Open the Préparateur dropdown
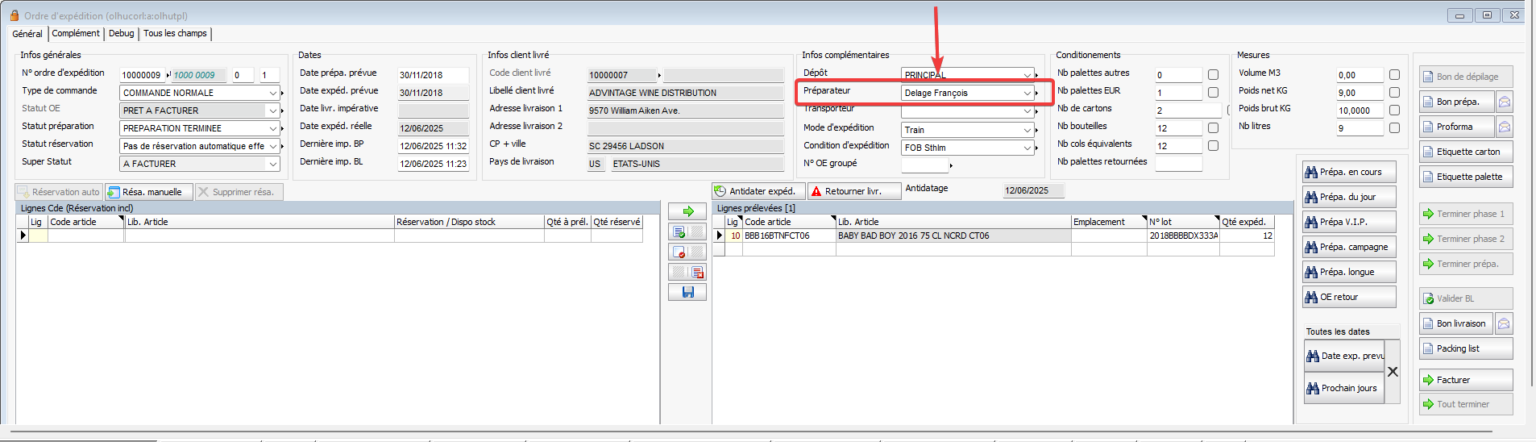This screenshot has width=1536, height=442. click(1027, 93)
